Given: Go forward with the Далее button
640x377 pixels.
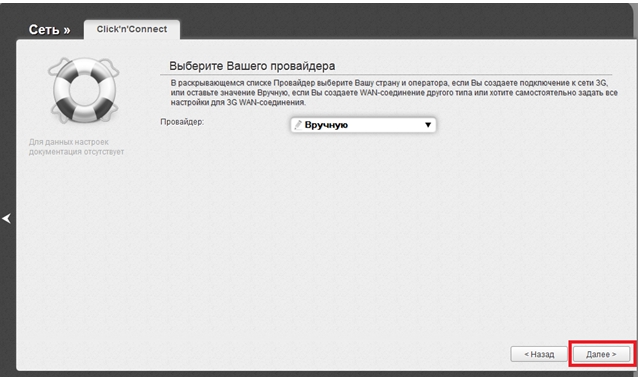Looking at the screenshot, I should (601, 354).
